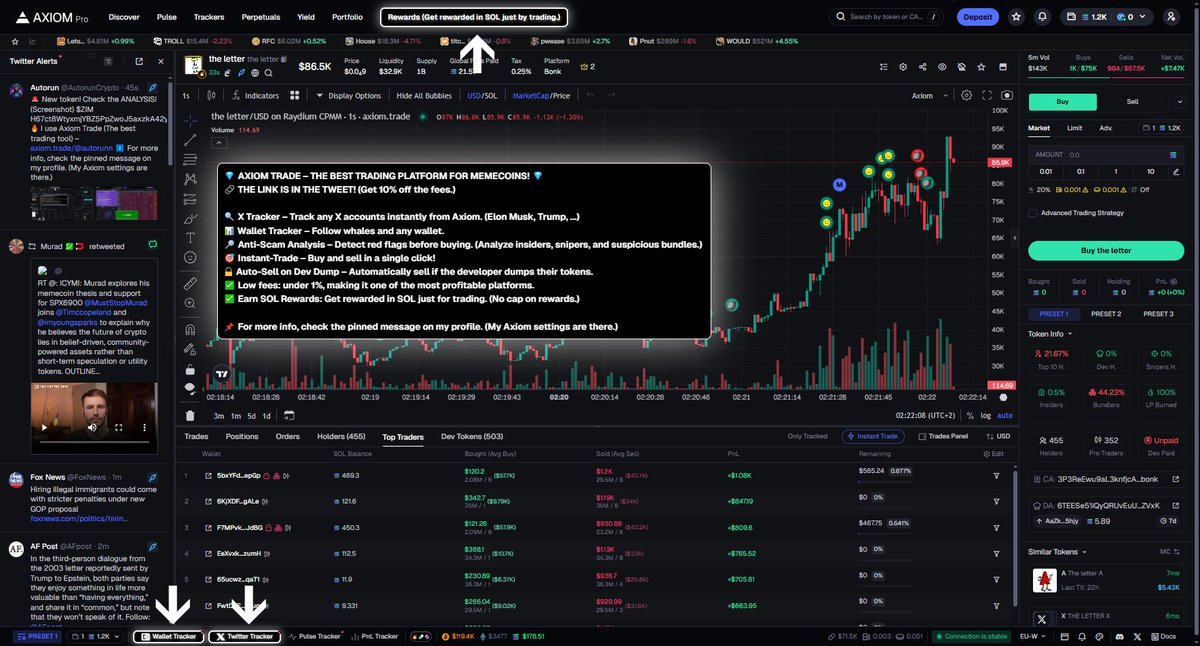Open the emoji sticker tool
Screen dimensions: 1200x646
tap(190, 257)
